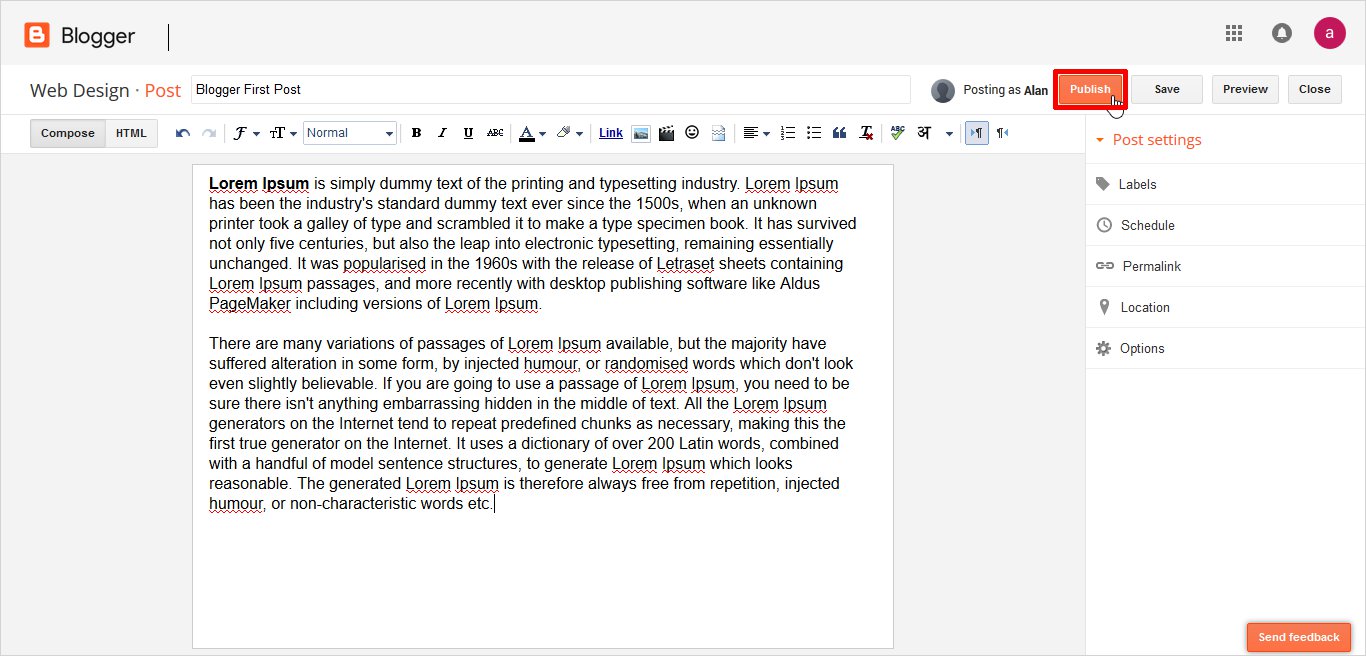
Task: Open the Labels post setting
Action: click(x=1137, y=184)
